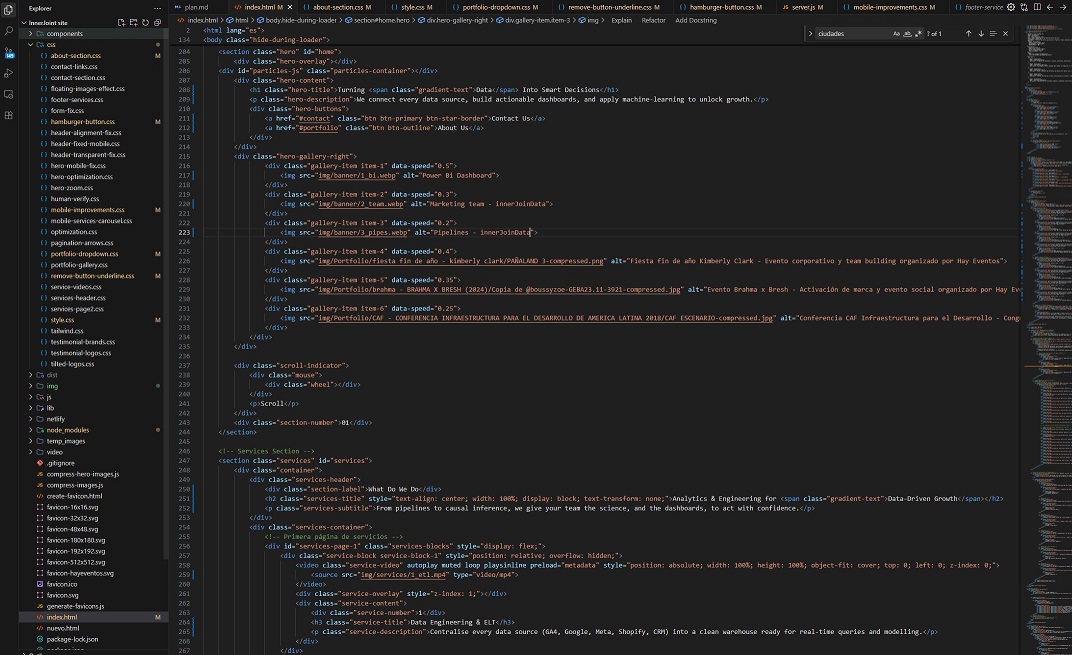This screenshot has height=655, width=1072.
Task: Toggle Match Whole Word in find widget
Action: [907, 34]
